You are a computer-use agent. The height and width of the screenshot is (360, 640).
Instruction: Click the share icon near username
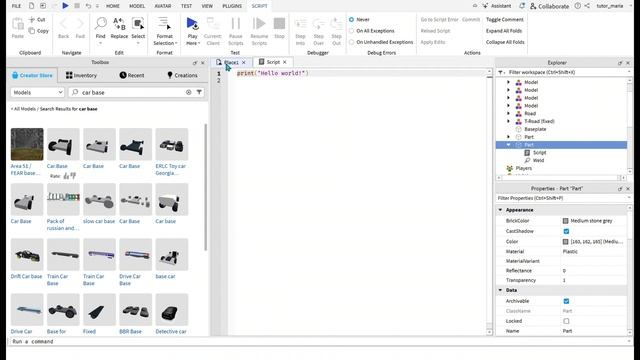tap(587, 6)
